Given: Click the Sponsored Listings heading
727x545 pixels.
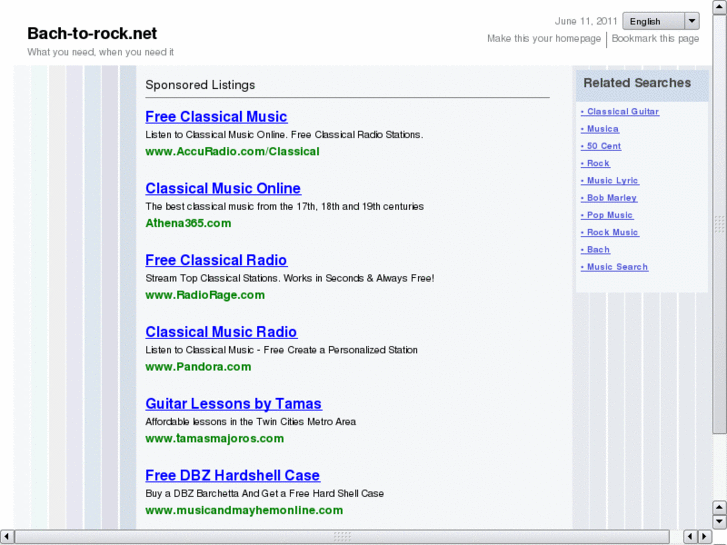Looking at the screenshot, I should coord(200,85).
